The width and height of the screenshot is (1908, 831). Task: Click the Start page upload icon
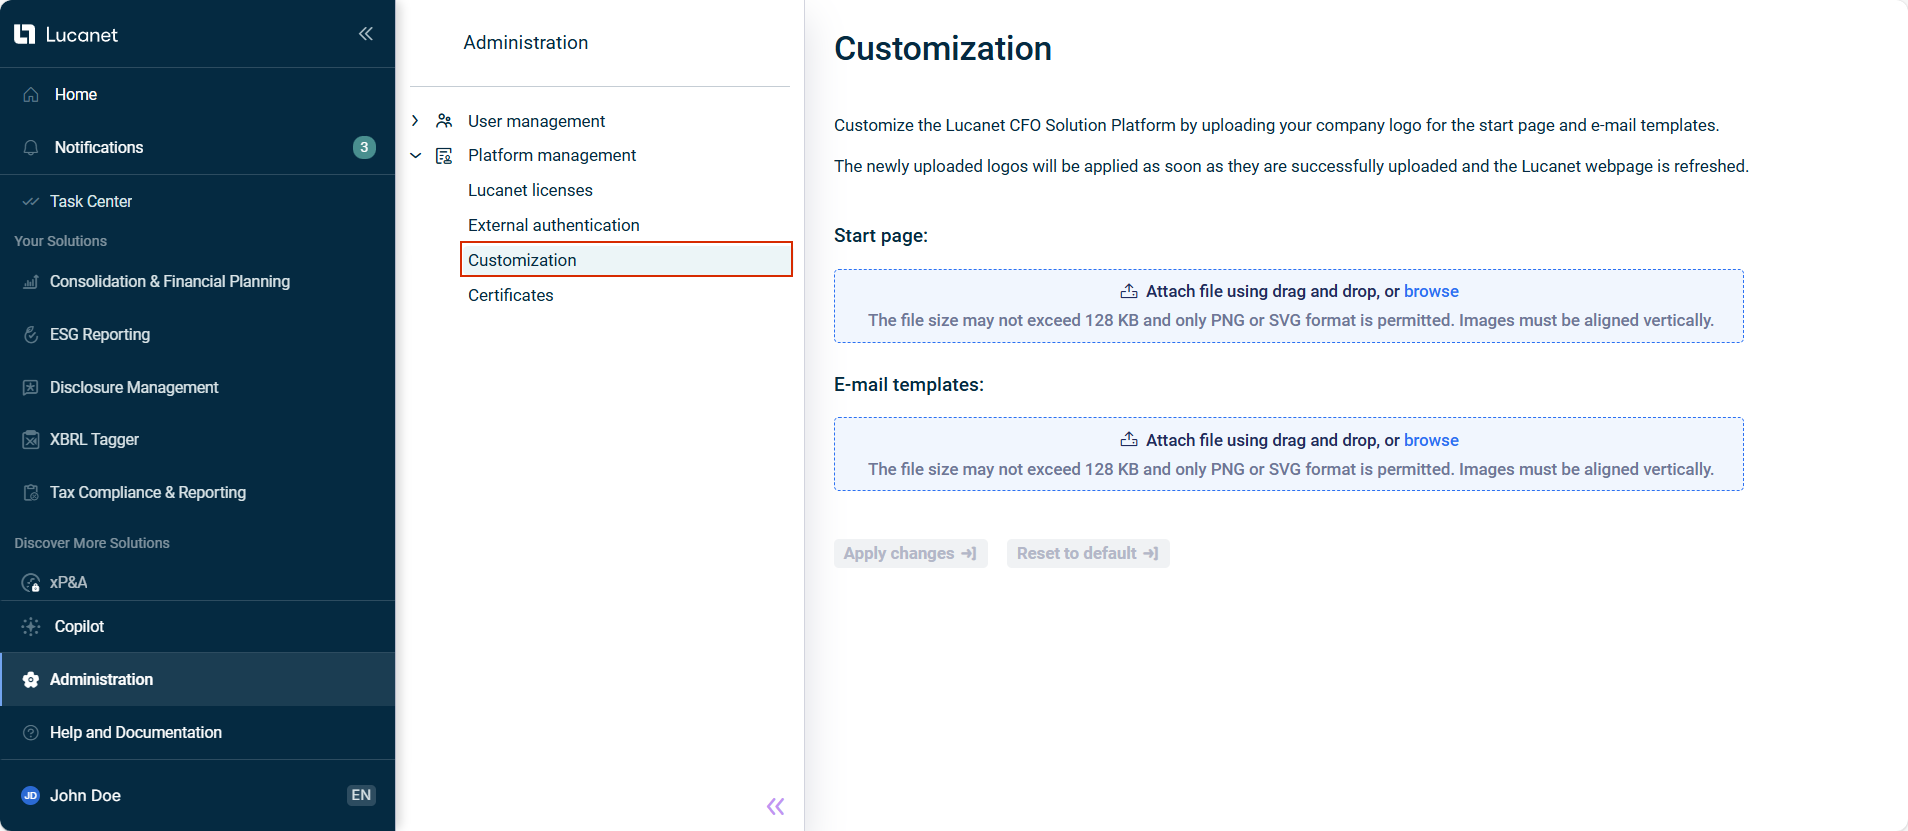(1129, 291)
